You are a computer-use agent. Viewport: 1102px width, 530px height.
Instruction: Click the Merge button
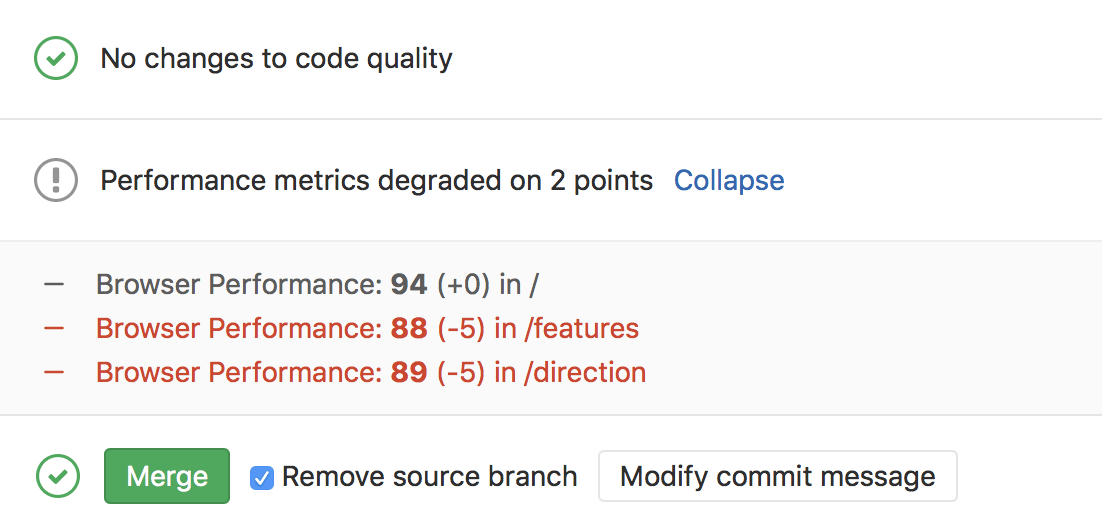167,476
